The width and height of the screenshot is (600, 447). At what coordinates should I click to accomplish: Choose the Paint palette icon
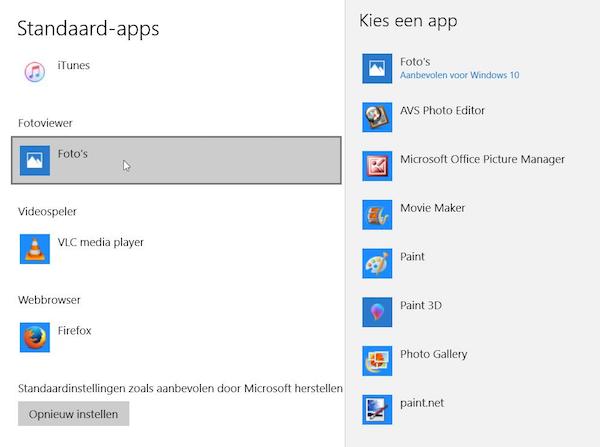pyautogui.click(x=377, y=263)
